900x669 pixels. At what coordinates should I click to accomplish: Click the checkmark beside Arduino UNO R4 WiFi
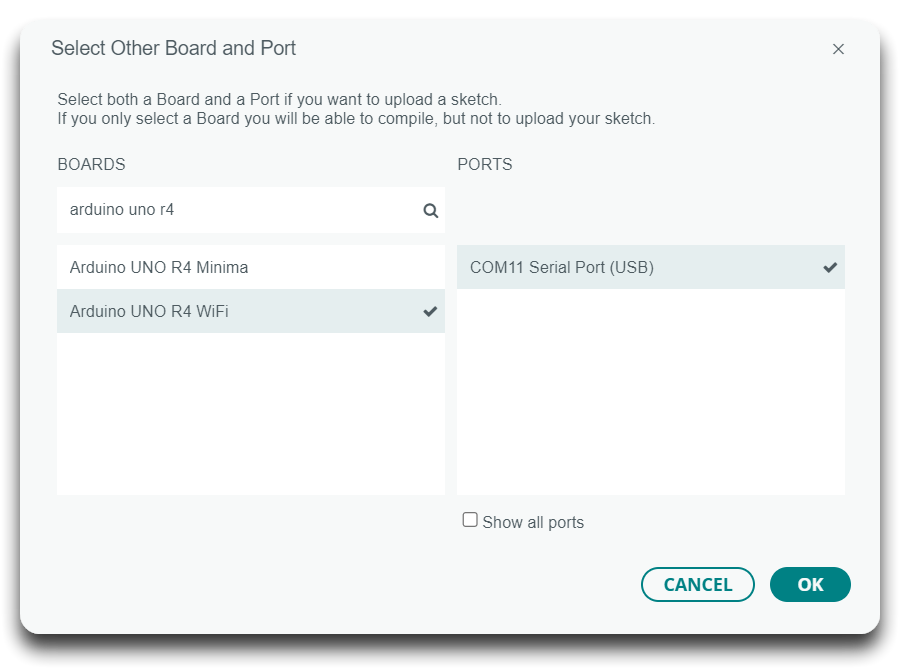pos(430,312)
